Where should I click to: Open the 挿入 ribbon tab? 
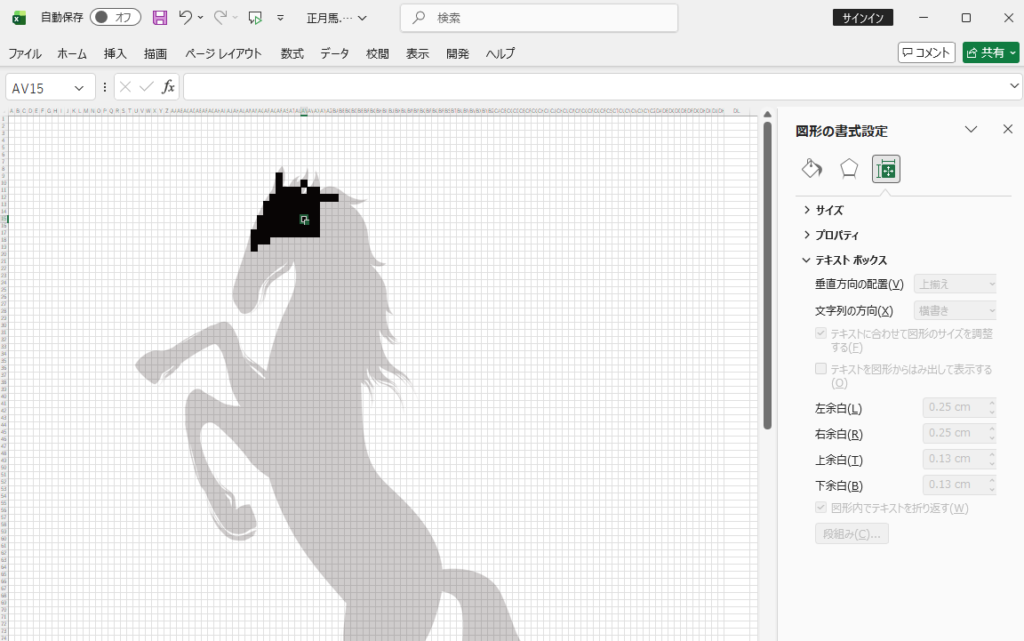click(x=115, y=54)
